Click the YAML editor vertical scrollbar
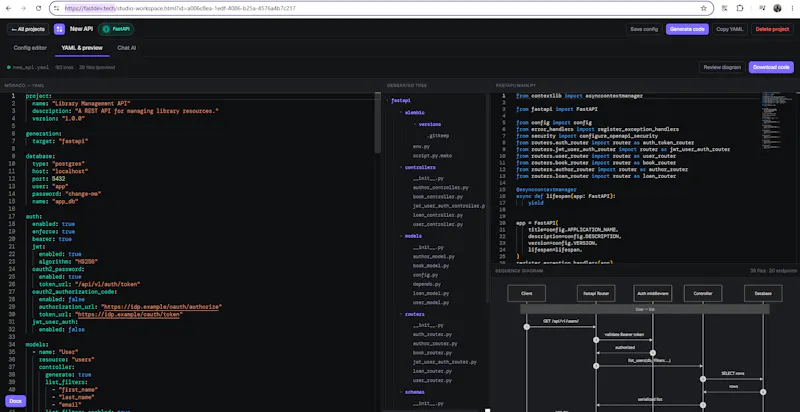The width and height of the screenshot is (800, 412). pos(378,123)
